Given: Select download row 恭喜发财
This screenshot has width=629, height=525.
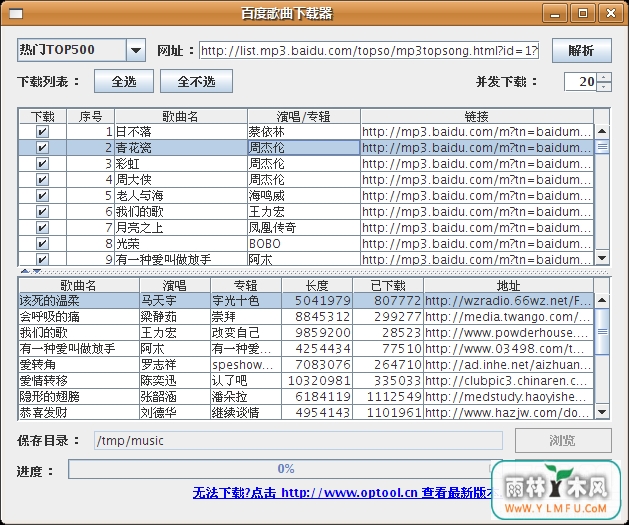Looking at the screenshot, I should tap(306, 412).
